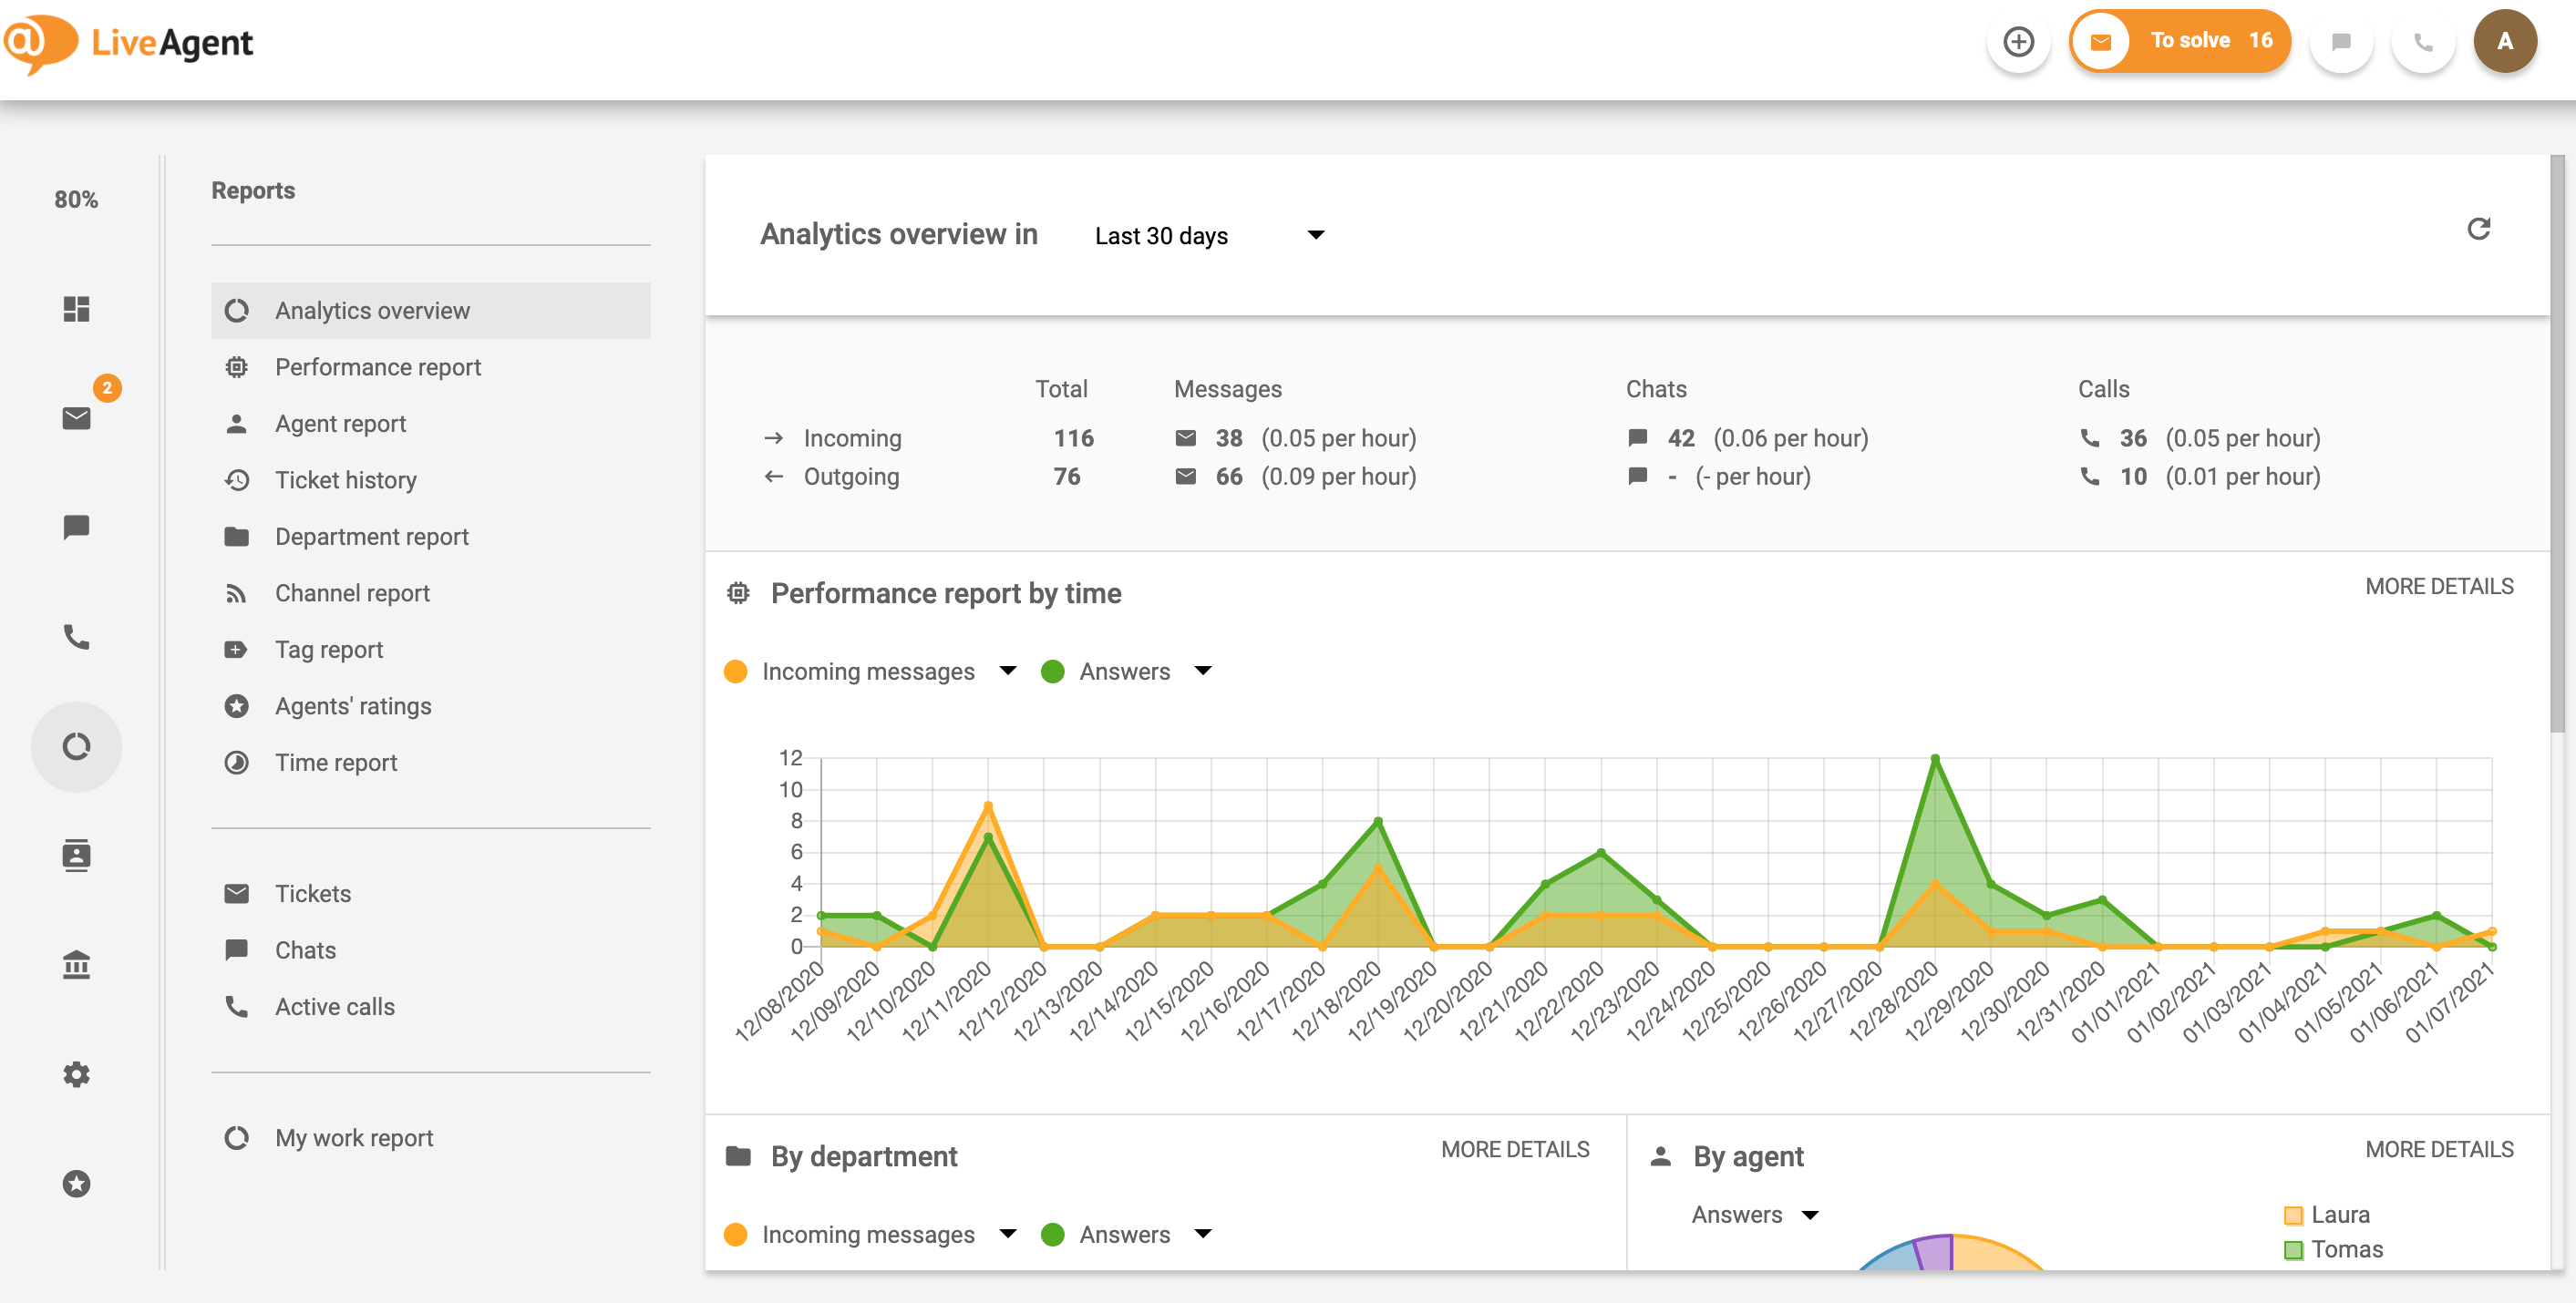Toggle the Answers green legend indicator
The width and height of the screenshot is (2576, 1303).
[1053, 671]
